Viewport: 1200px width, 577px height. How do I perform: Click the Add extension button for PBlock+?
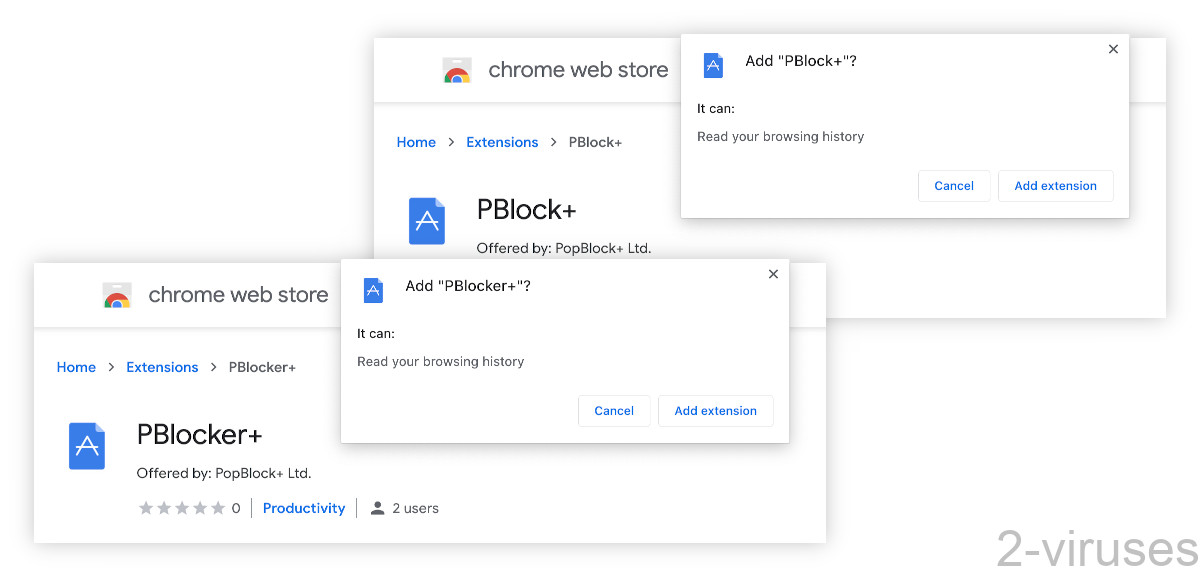pos(1055,185)
